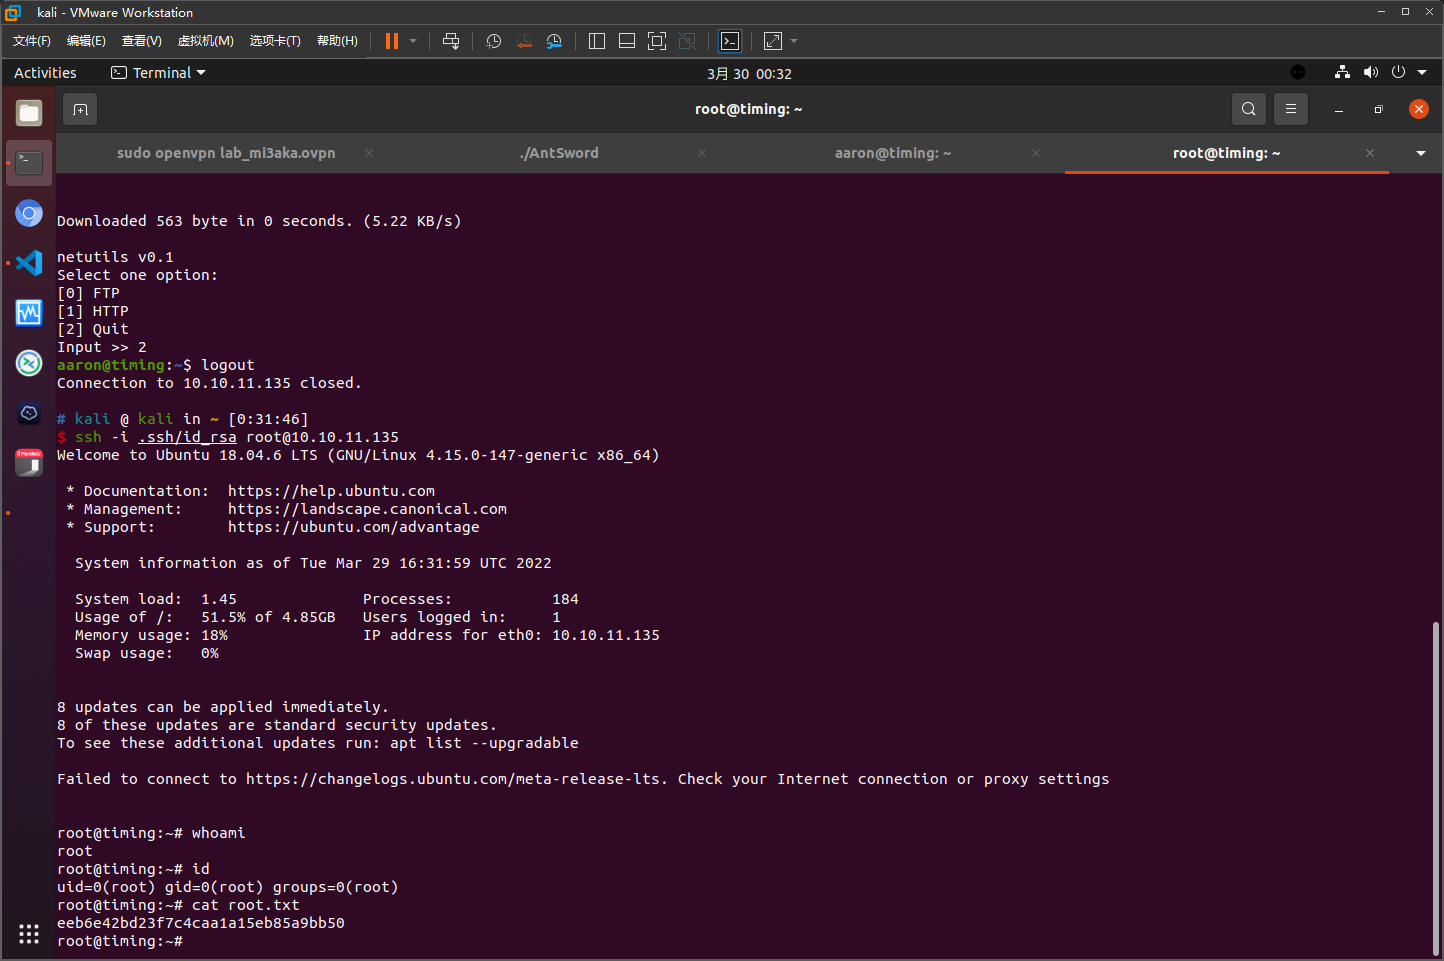Expand the Terminal app menu
The width and height of the screenshot is (1444, 961).
point(158,73)
